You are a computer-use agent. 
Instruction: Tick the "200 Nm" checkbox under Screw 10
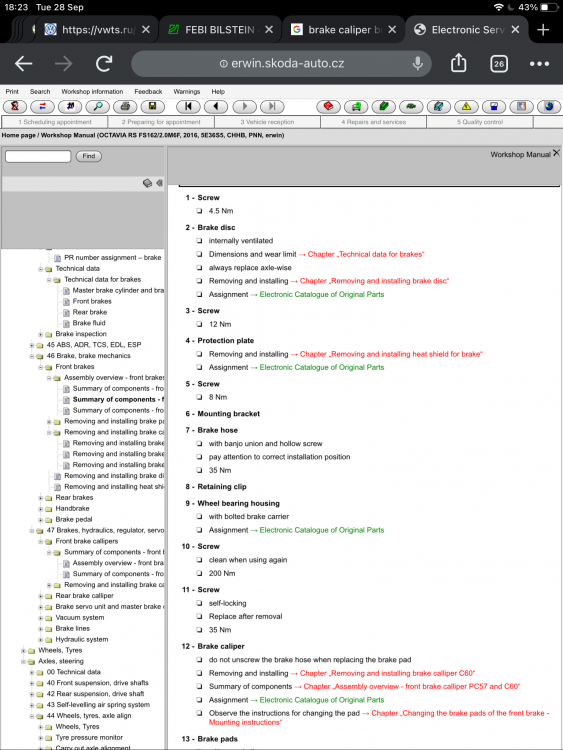coord(199,574)
